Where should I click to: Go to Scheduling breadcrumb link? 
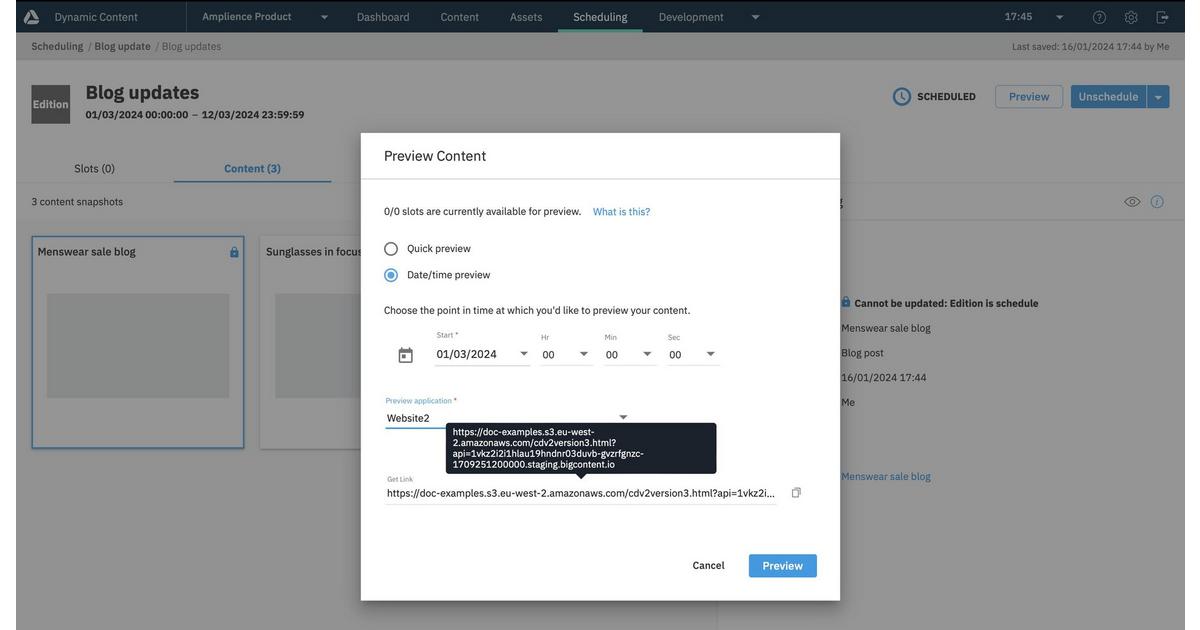57,46
